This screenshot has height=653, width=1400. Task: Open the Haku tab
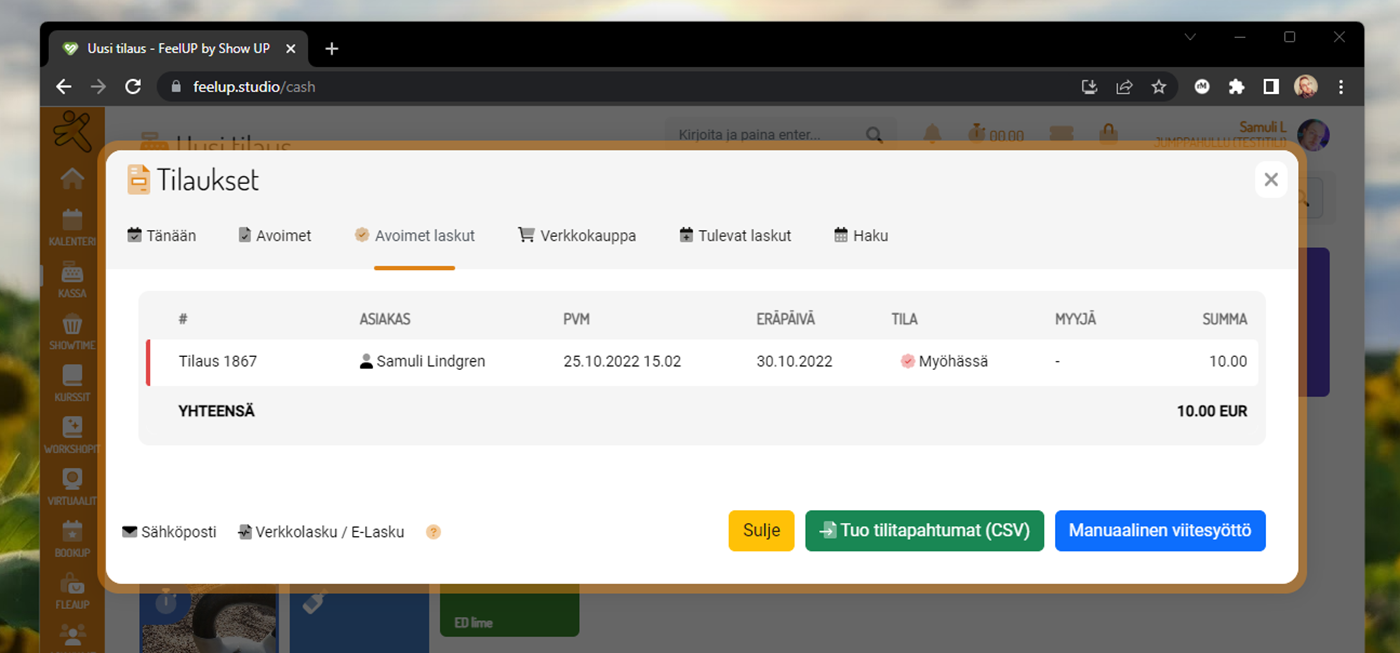(x=861, y=236)
